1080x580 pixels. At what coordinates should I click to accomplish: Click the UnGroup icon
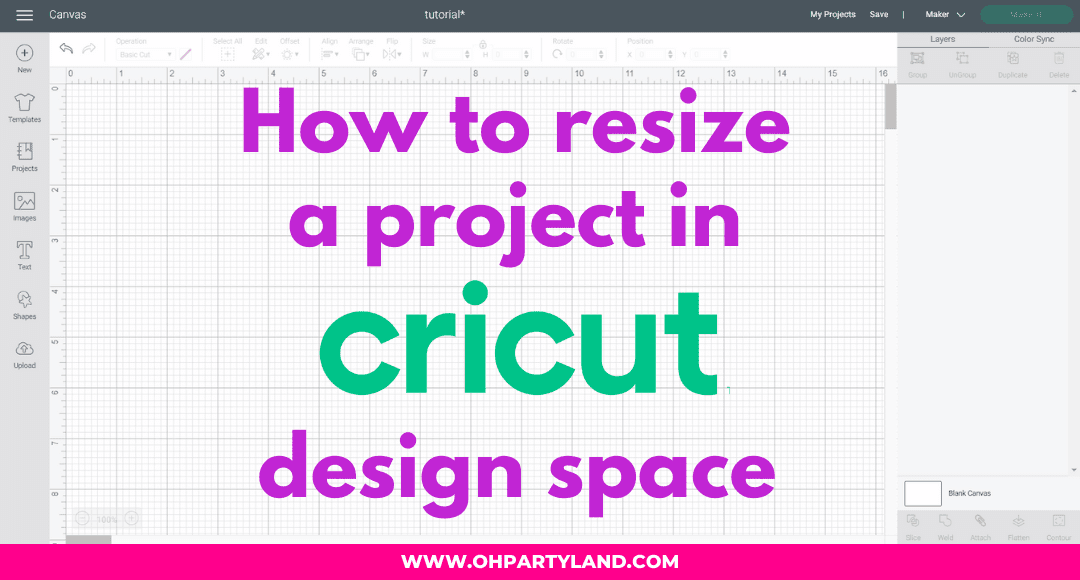962,59
